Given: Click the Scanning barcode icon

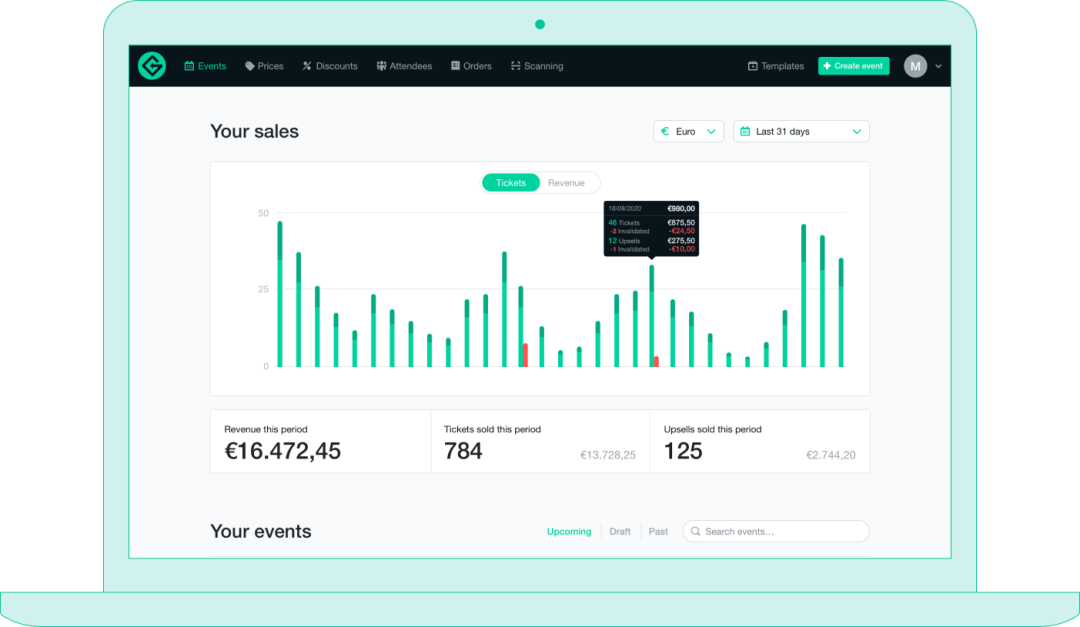Looking at the screenshot, I should (x=515, y=66).
